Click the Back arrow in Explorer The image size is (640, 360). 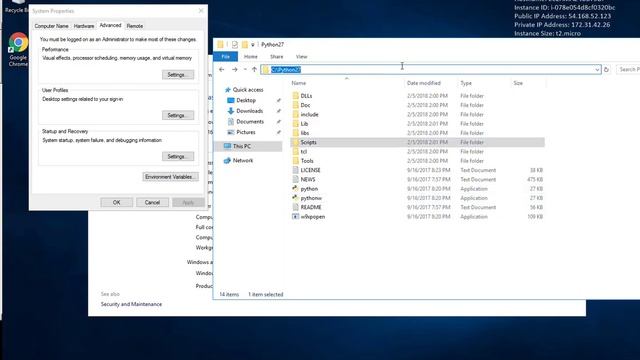pyautogui.click(x=222, y=69)
